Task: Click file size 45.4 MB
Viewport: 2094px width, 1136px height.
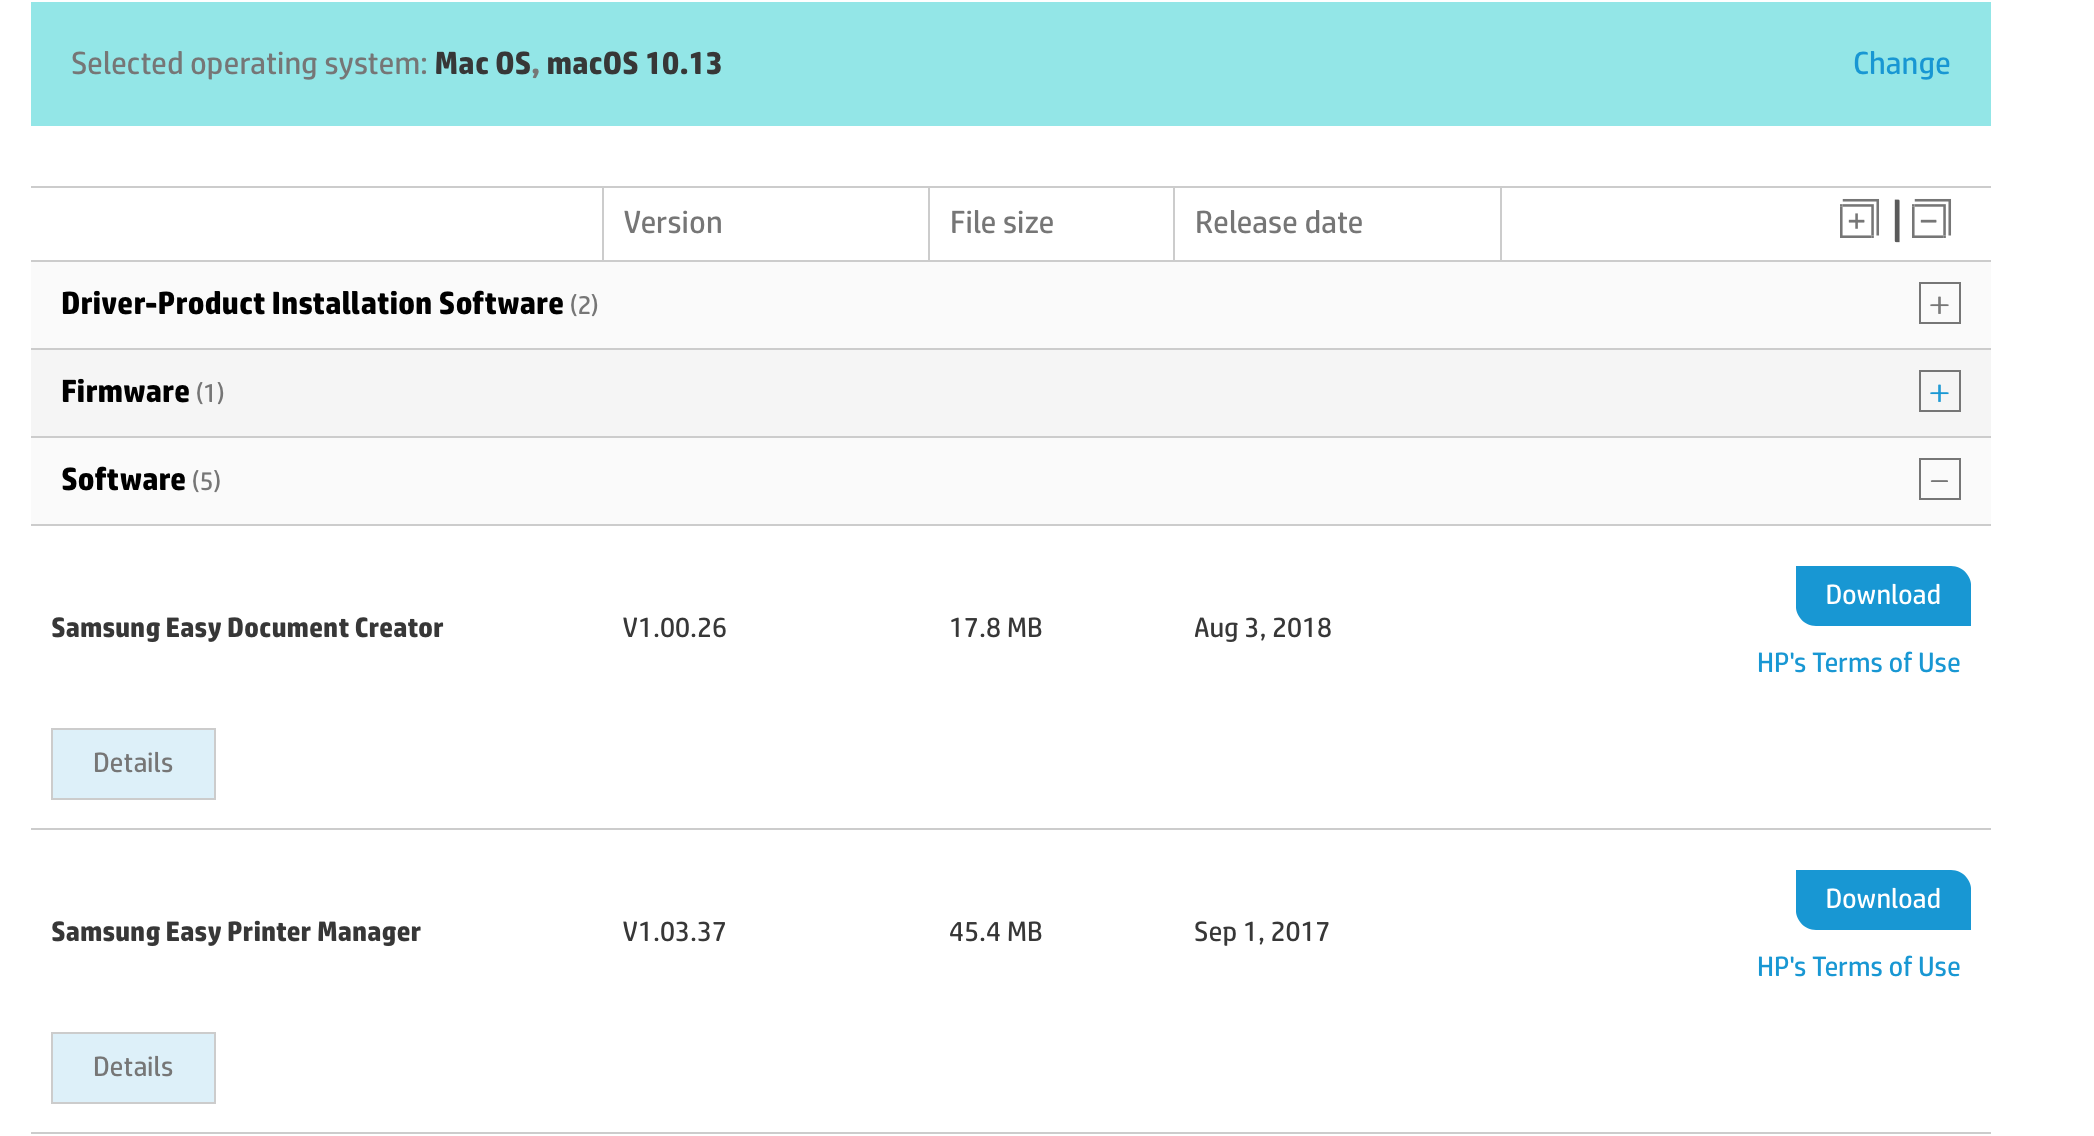Action: pos(995,932)
